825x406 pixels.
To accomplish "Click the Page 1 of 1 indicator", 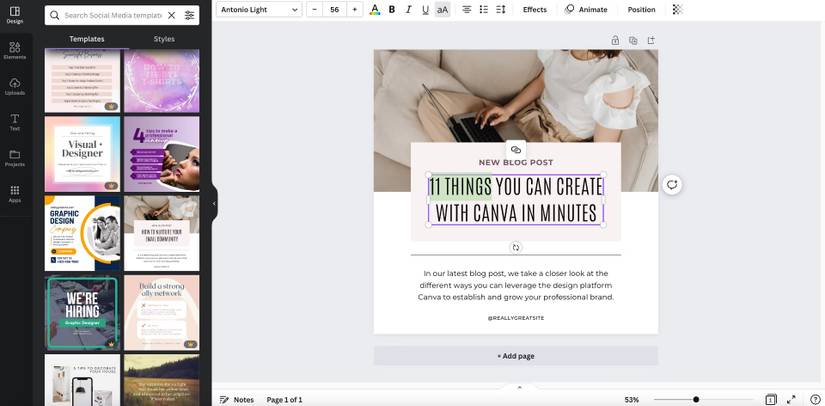I will tap(284, 400).
